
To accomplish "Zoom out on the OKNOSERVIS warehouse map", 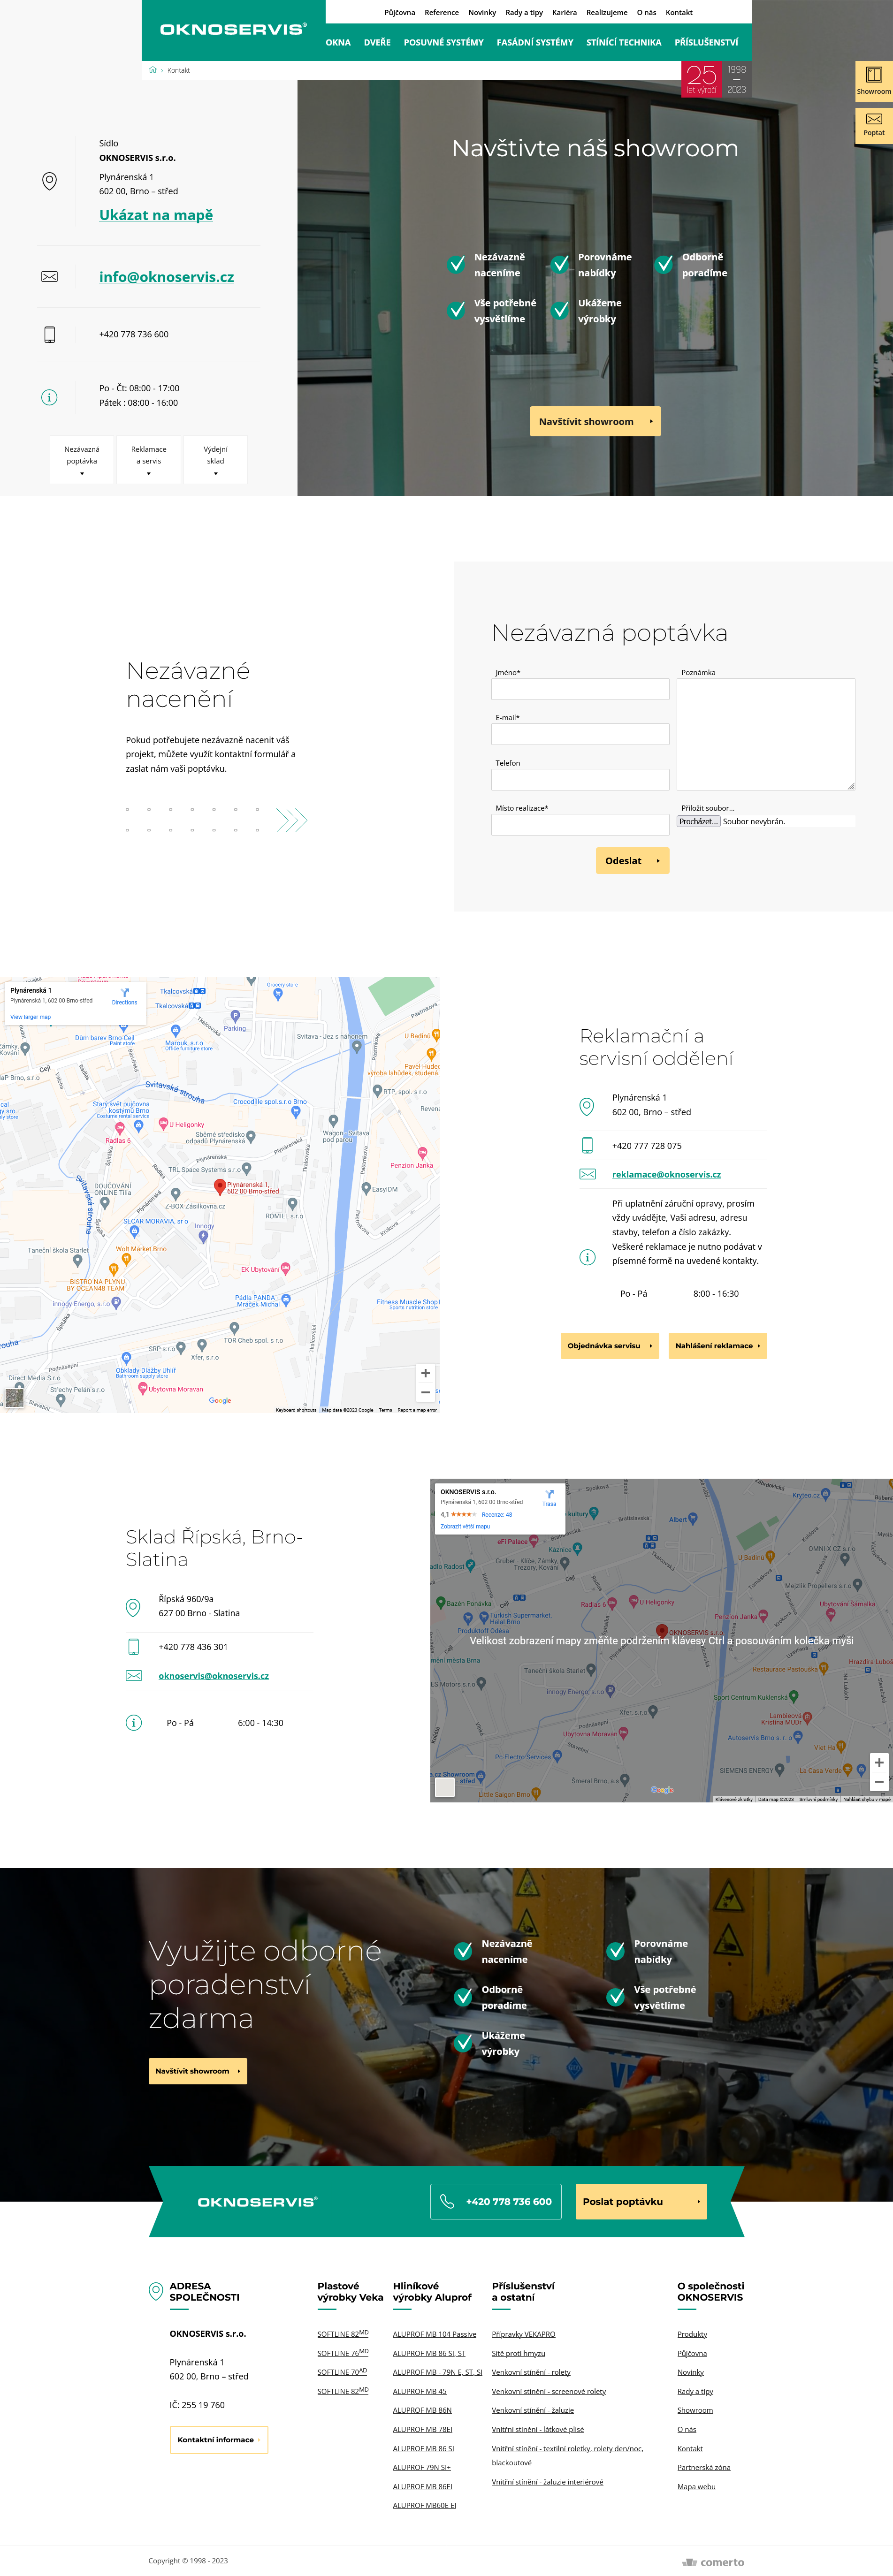I will [878, 1782].
